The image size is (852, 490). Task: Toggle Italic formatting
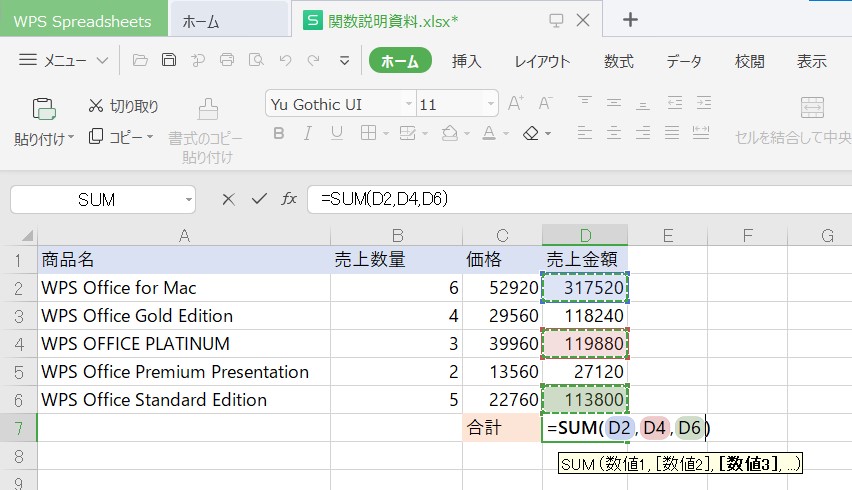[308, 133]
